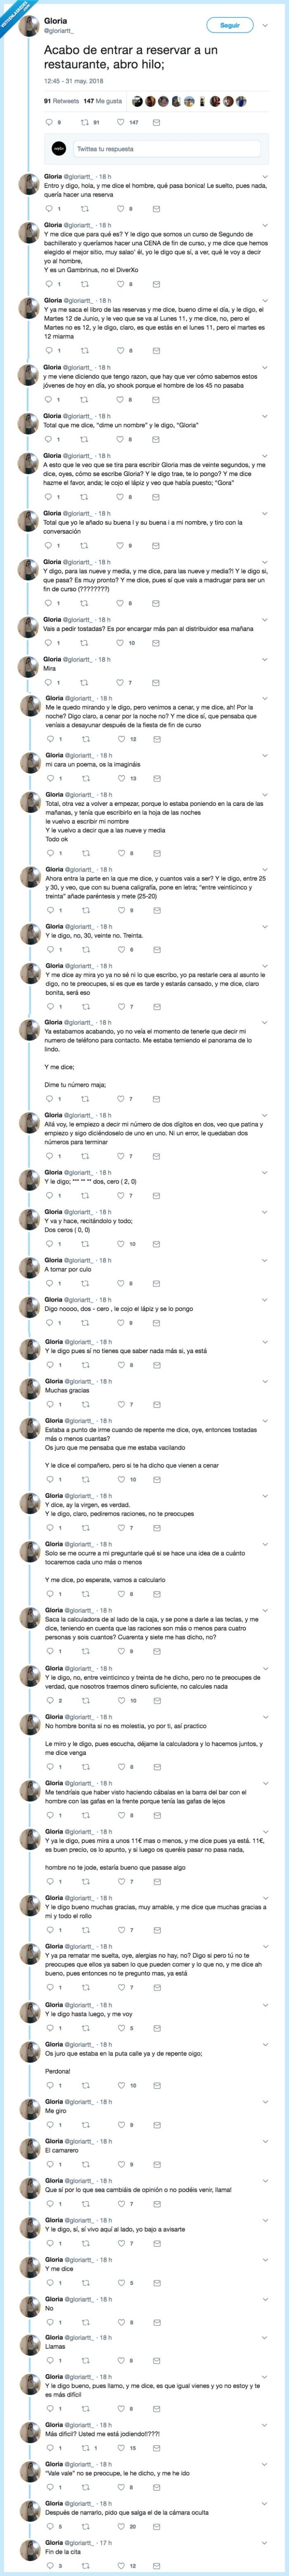Click the @gloriartt_ handle under Gloria's name
This screenshot has width=289, height=2576.
pos(59,31)
